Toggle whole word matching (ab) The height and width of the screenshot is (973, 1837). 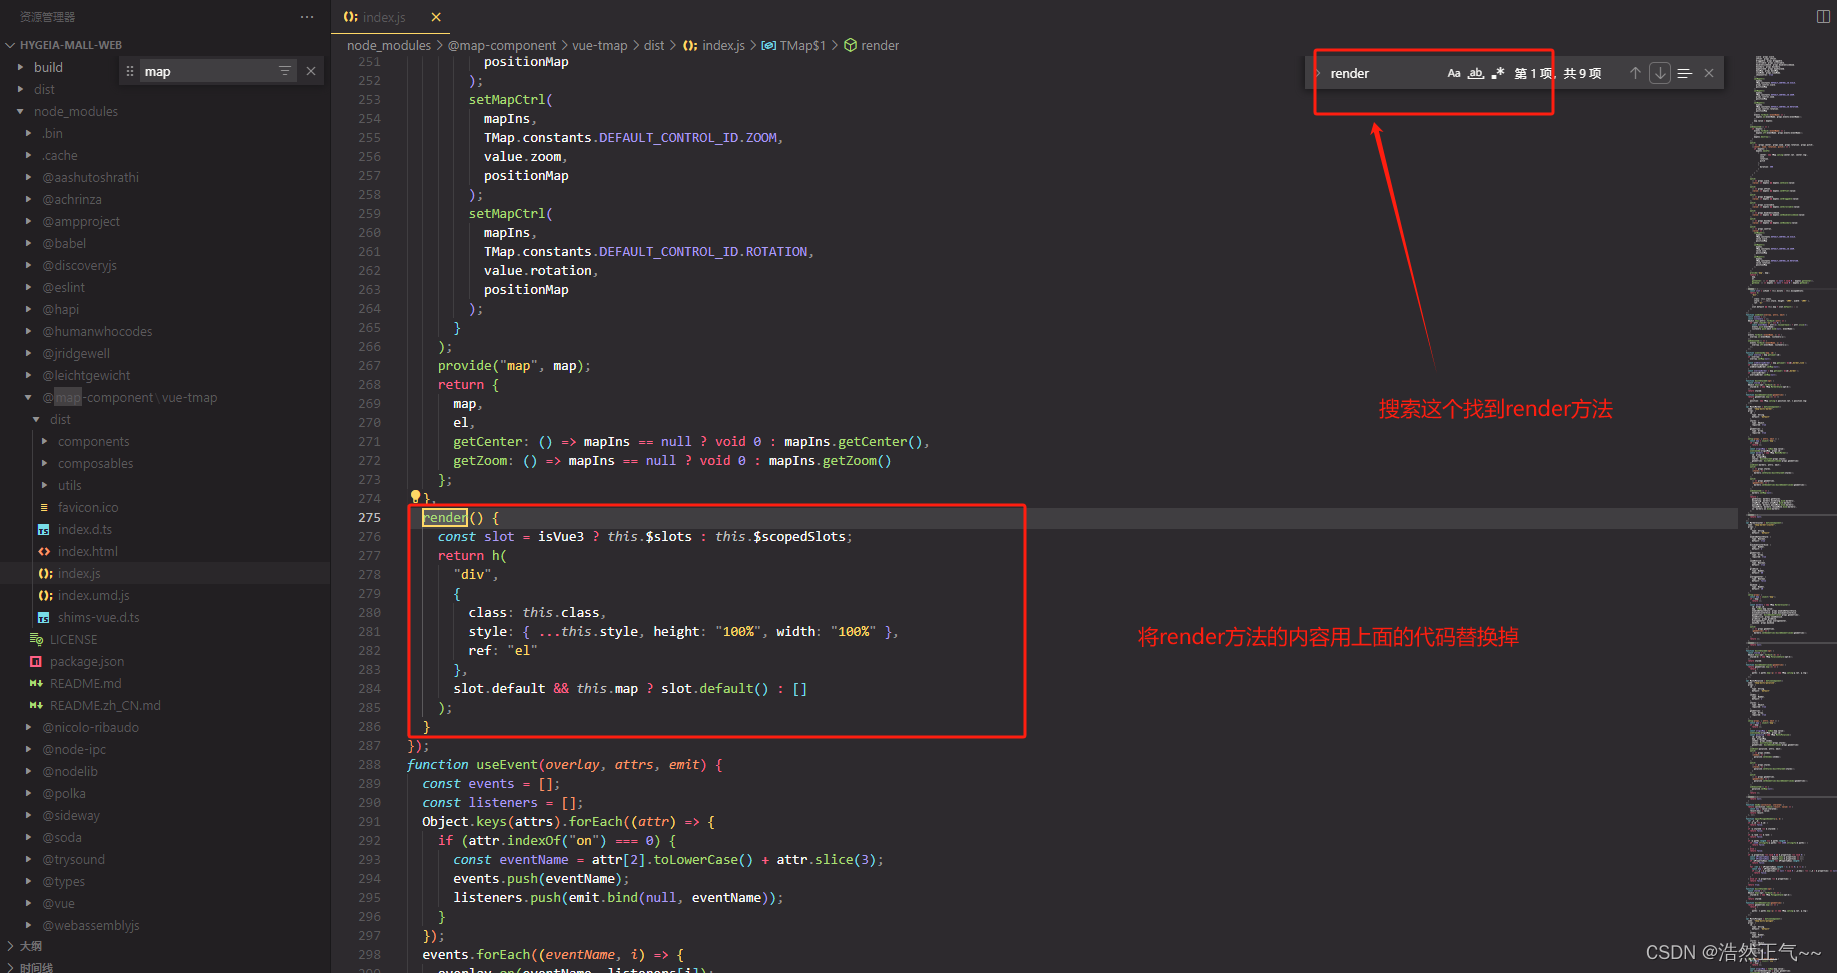point(1476,72)
